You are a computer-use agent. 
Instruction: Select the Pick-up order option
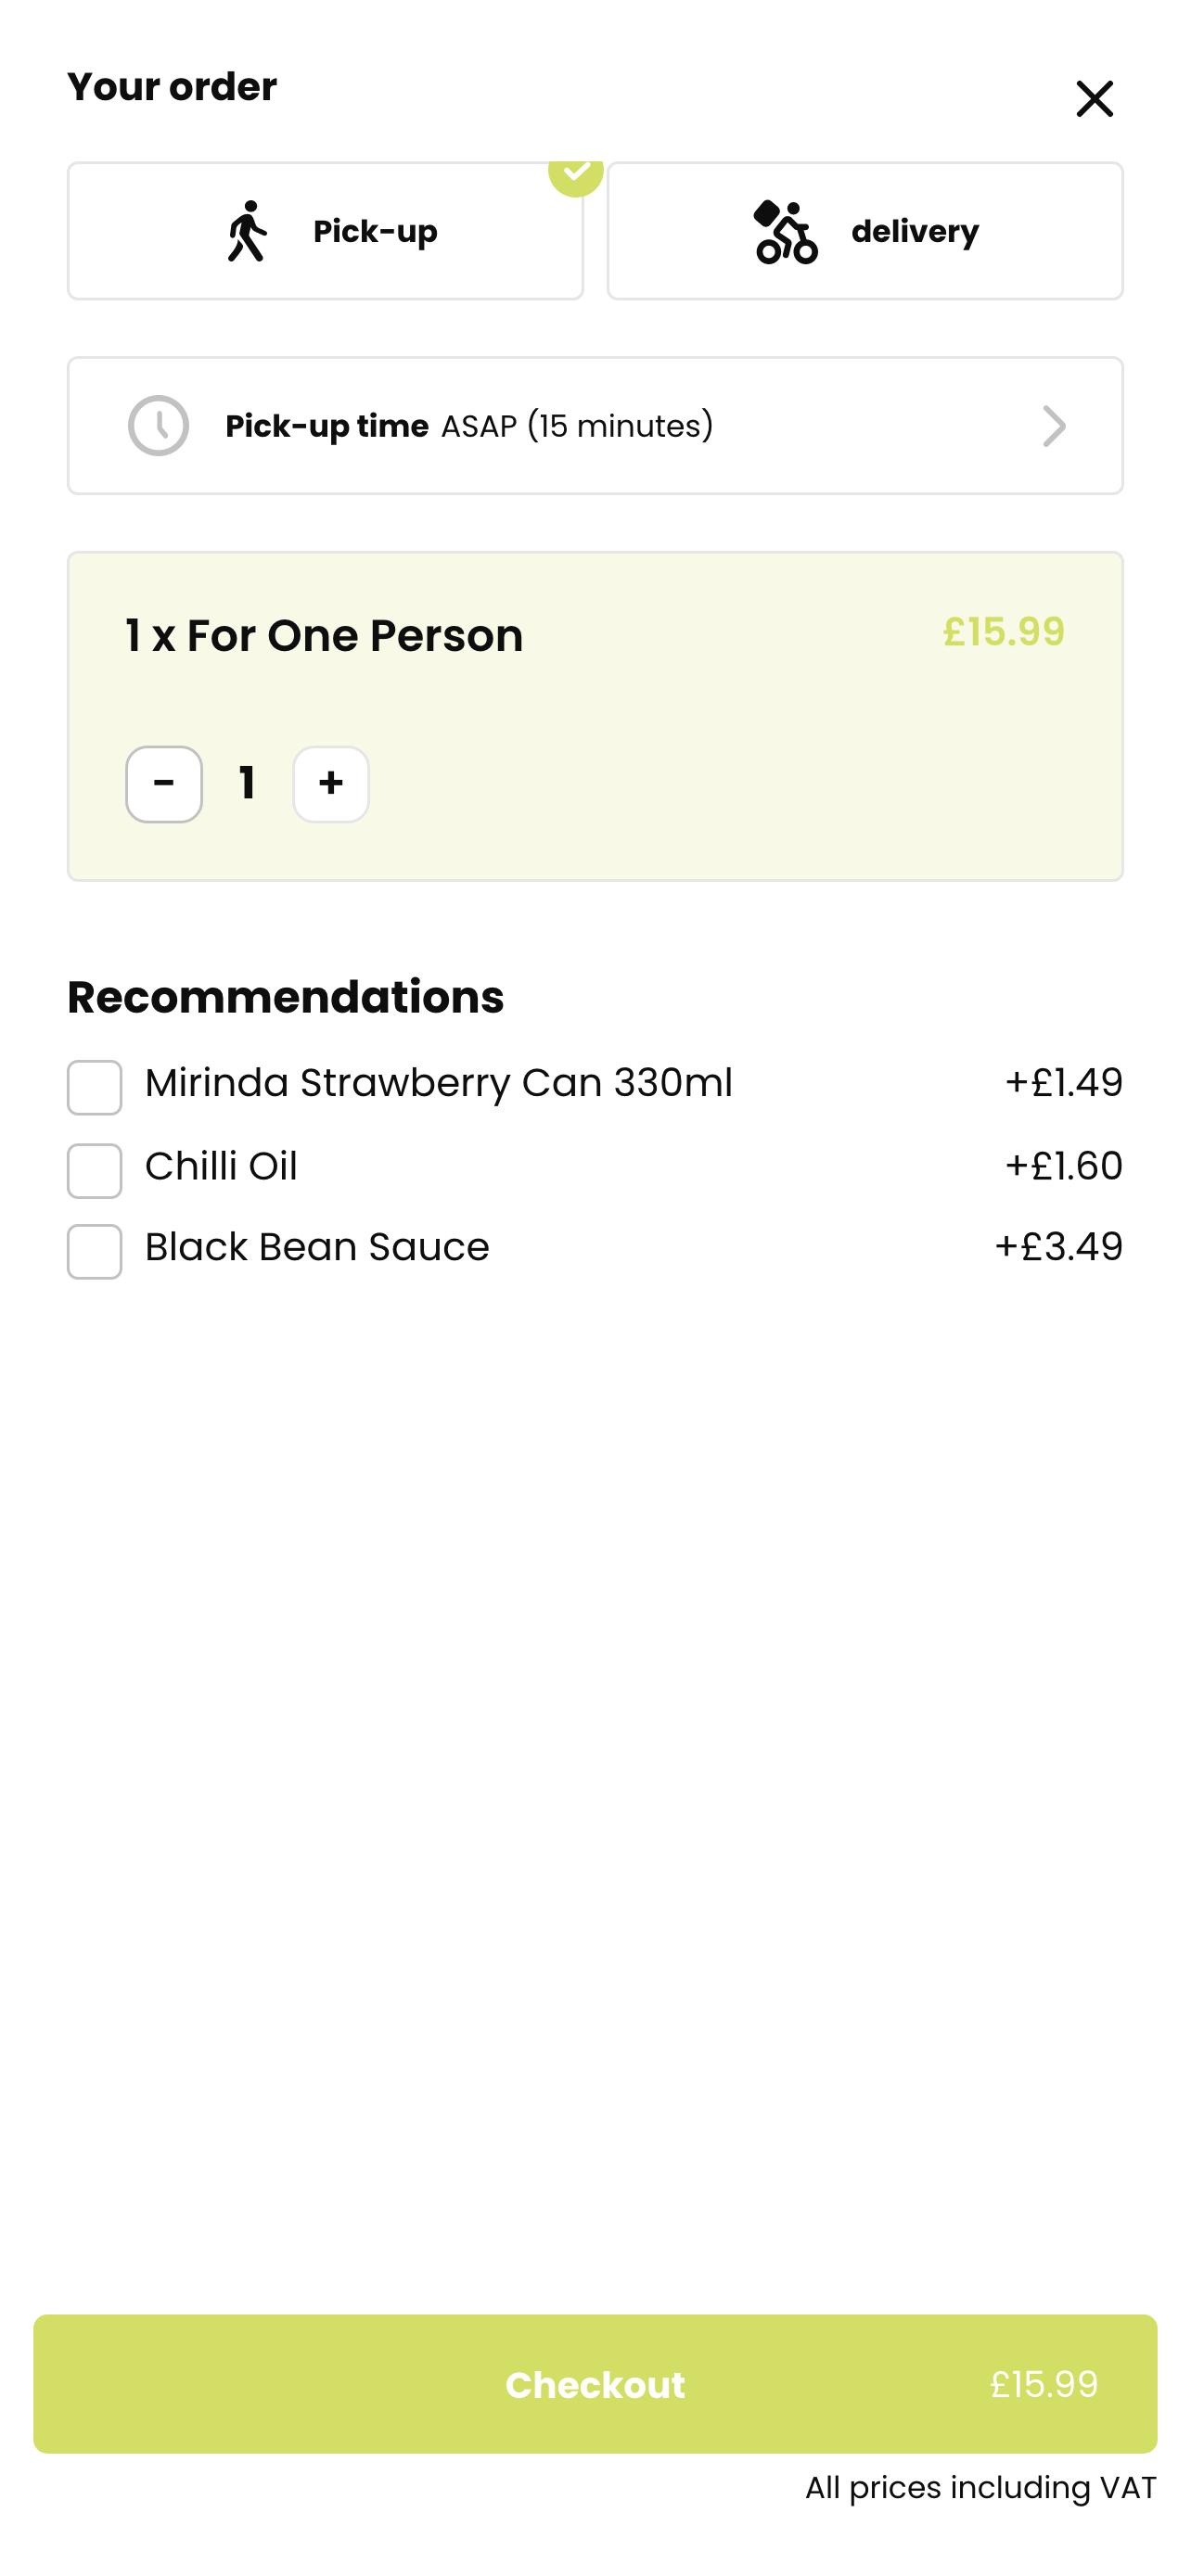tap(325, 231)
